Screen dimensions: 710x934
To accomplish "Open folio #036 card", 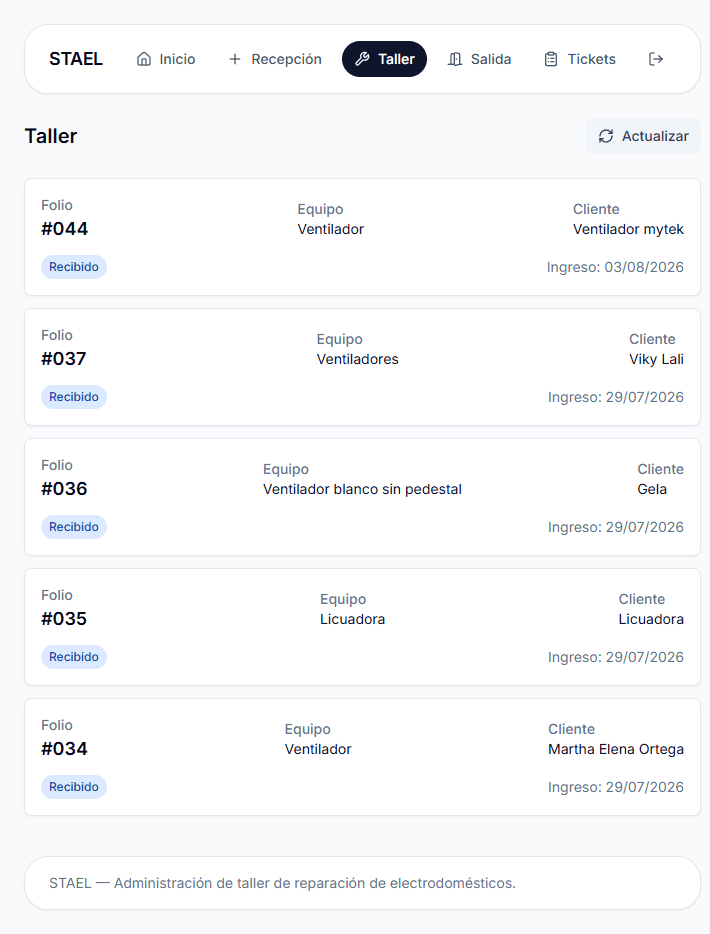I will coord(362,497).
